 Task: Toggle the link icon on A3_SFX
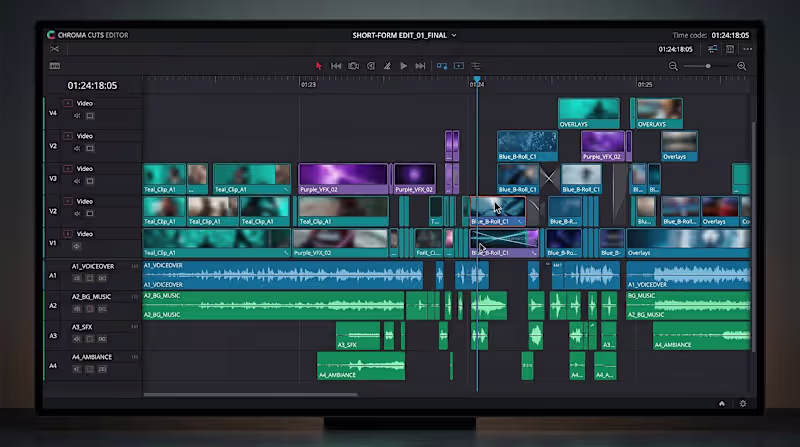[103, 339]
